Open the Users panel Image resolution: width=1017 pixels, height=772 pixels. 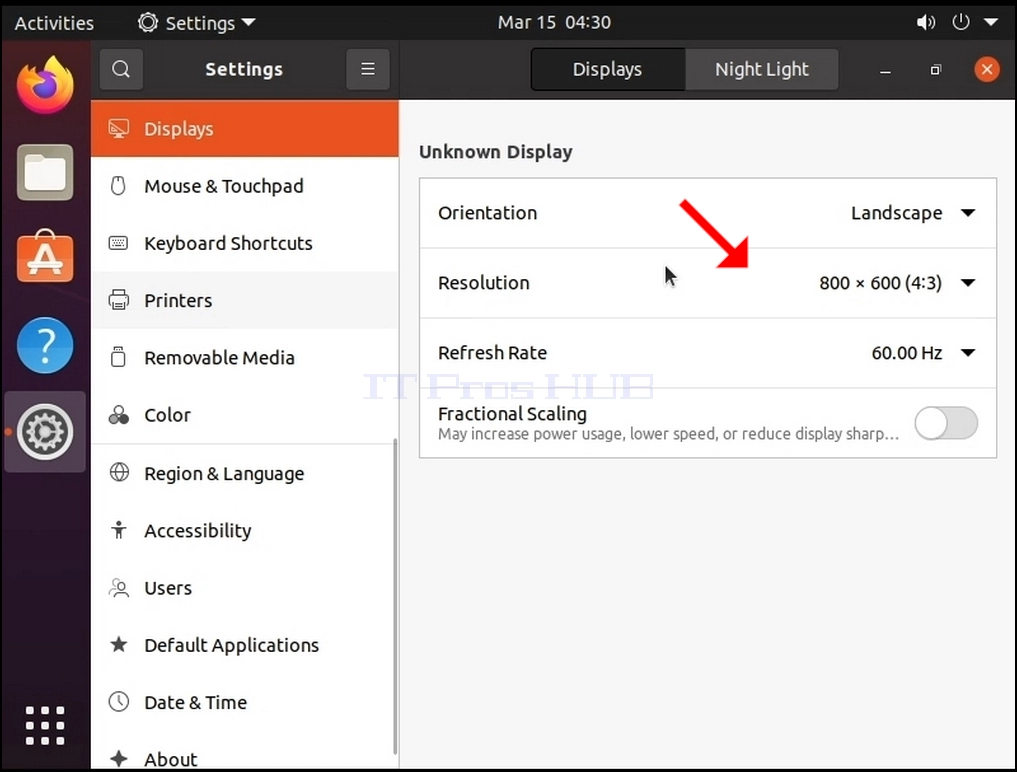click(x=245, y=588)
